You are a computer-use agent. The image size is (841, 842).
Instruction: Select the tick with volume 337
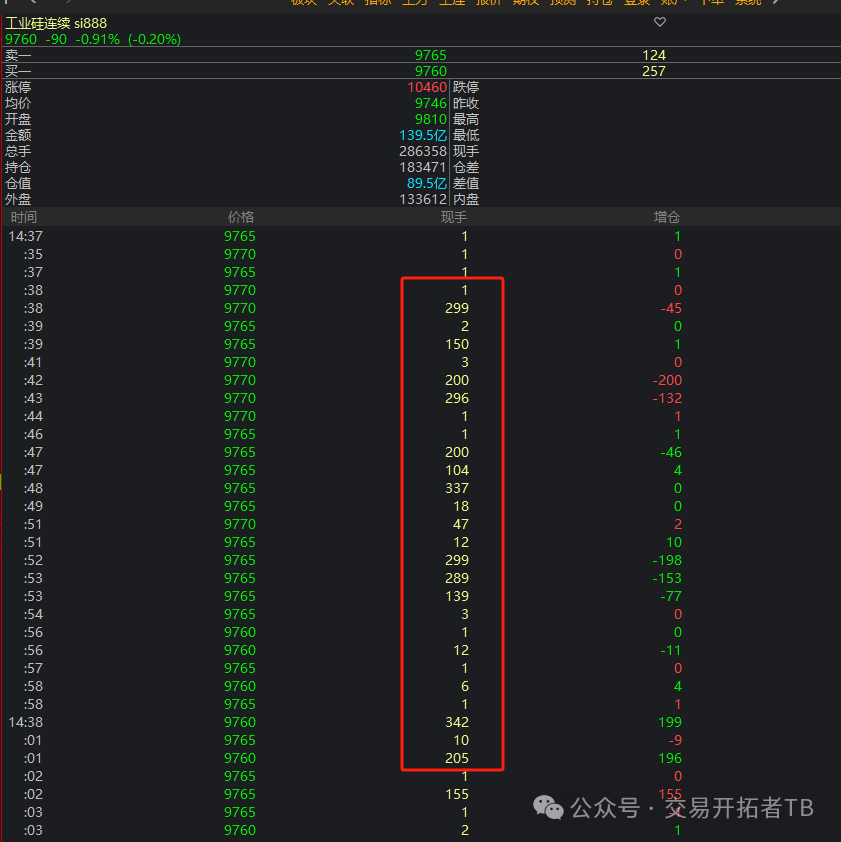click(457, 488)
